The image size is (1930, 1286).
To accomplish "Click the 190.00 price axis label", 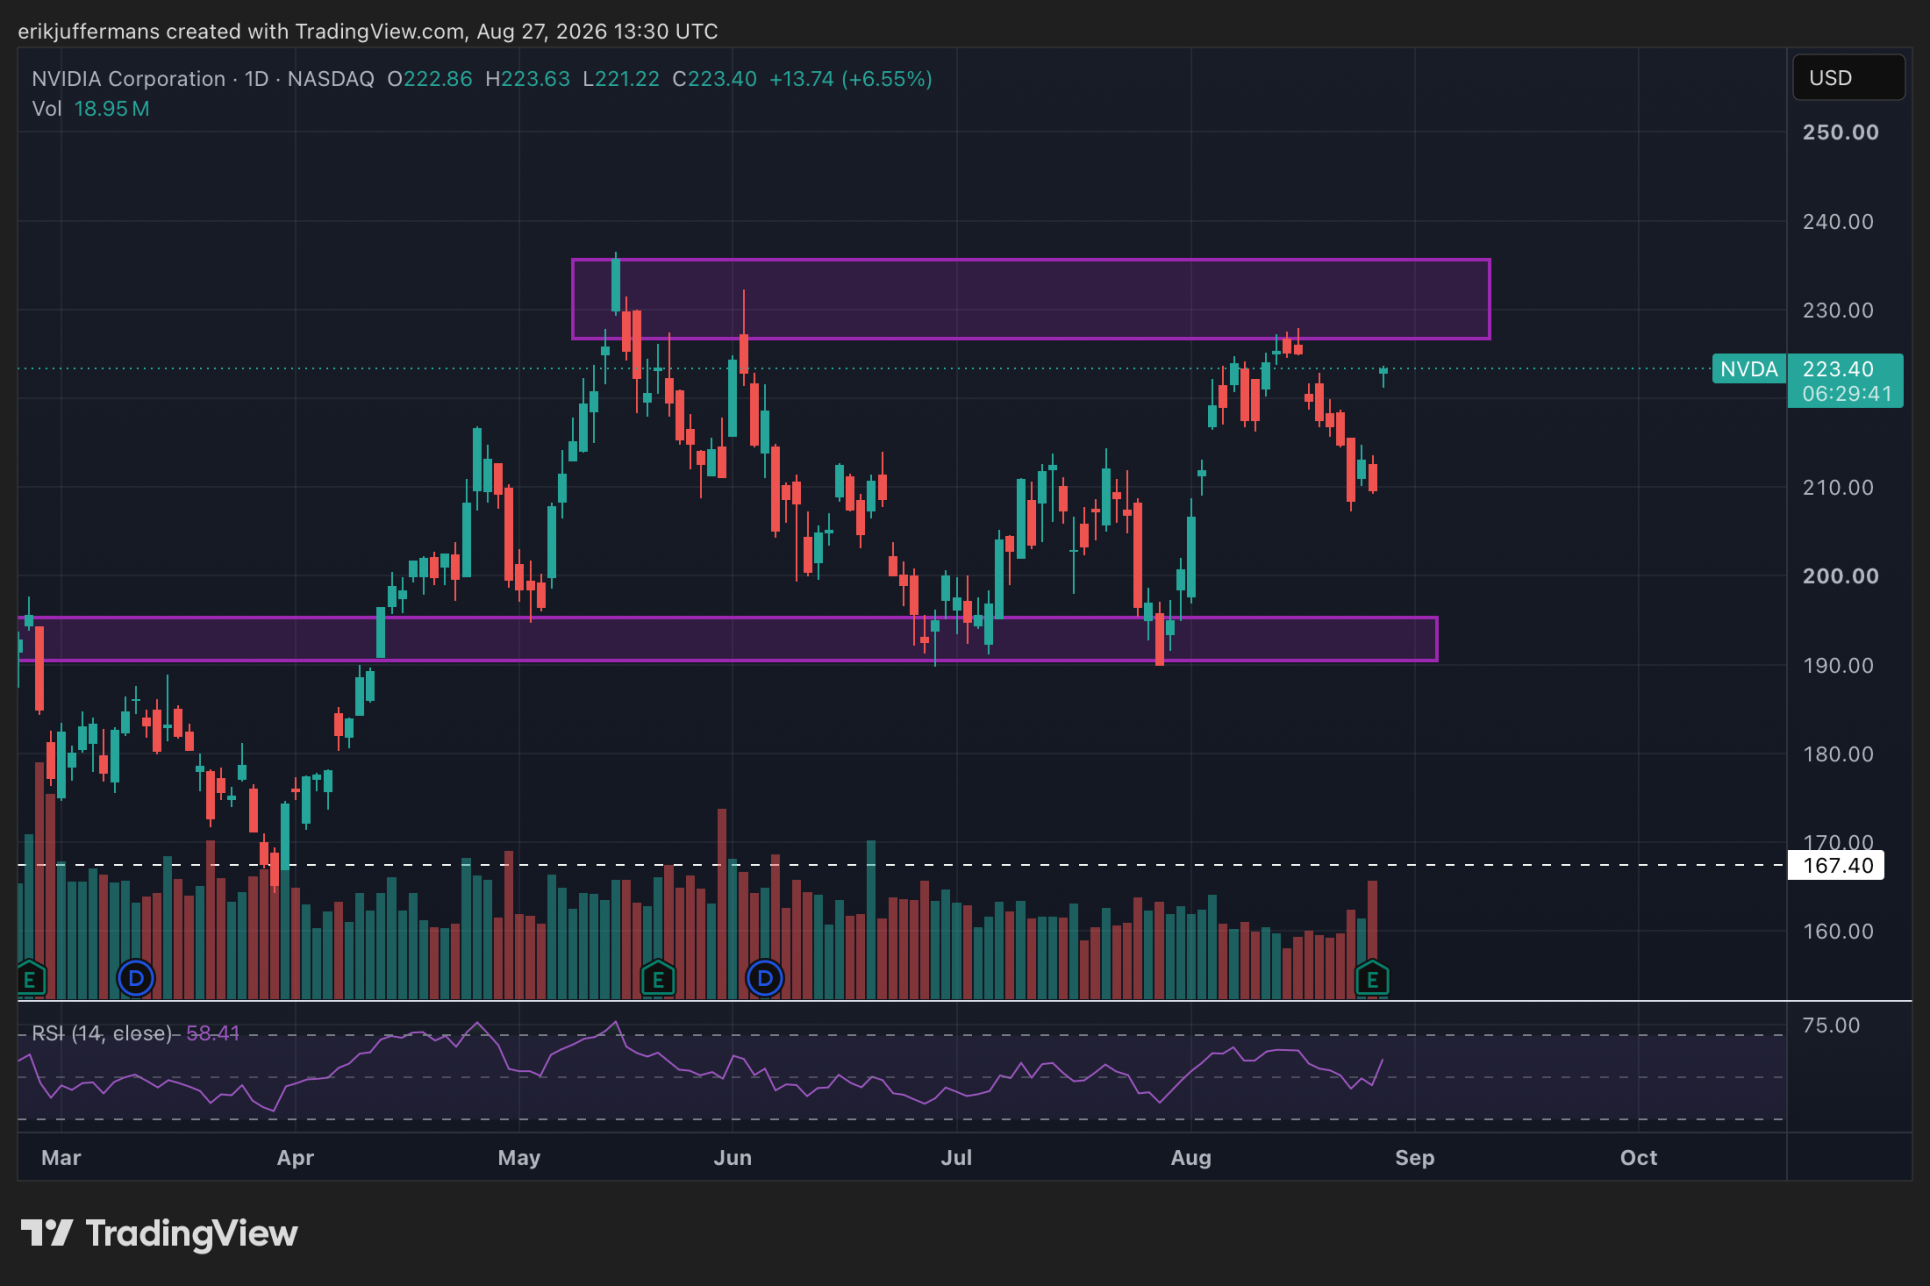I will pos(1838,665).
